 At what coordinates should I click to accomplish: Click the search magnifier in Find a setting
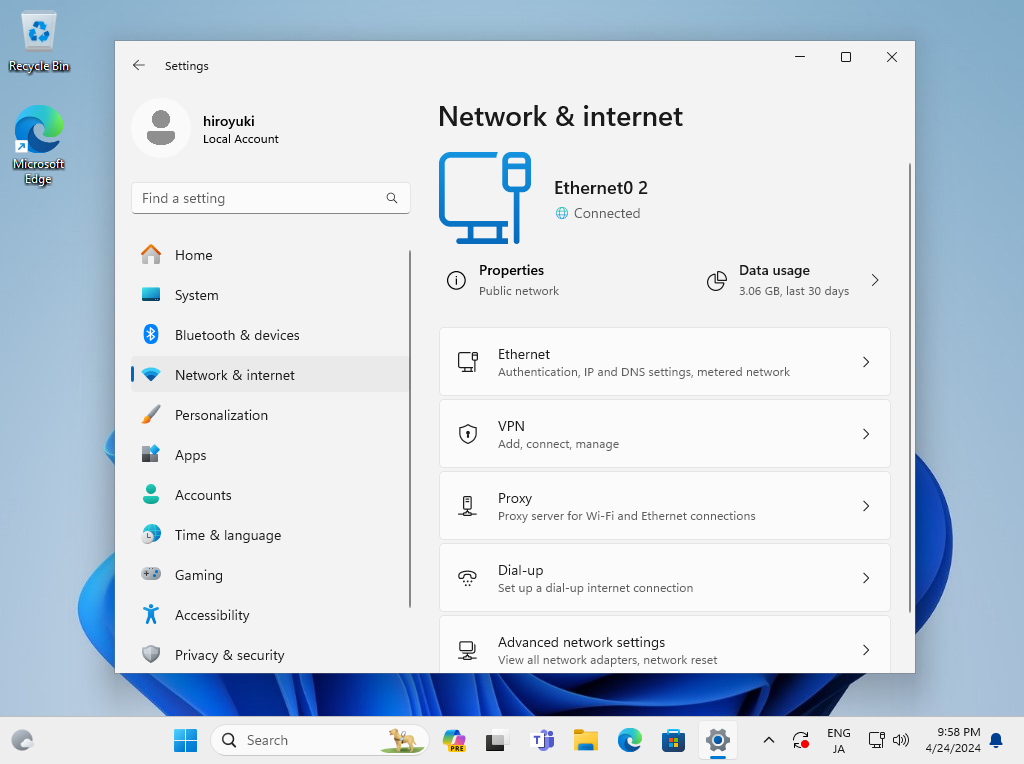(392, 198)
